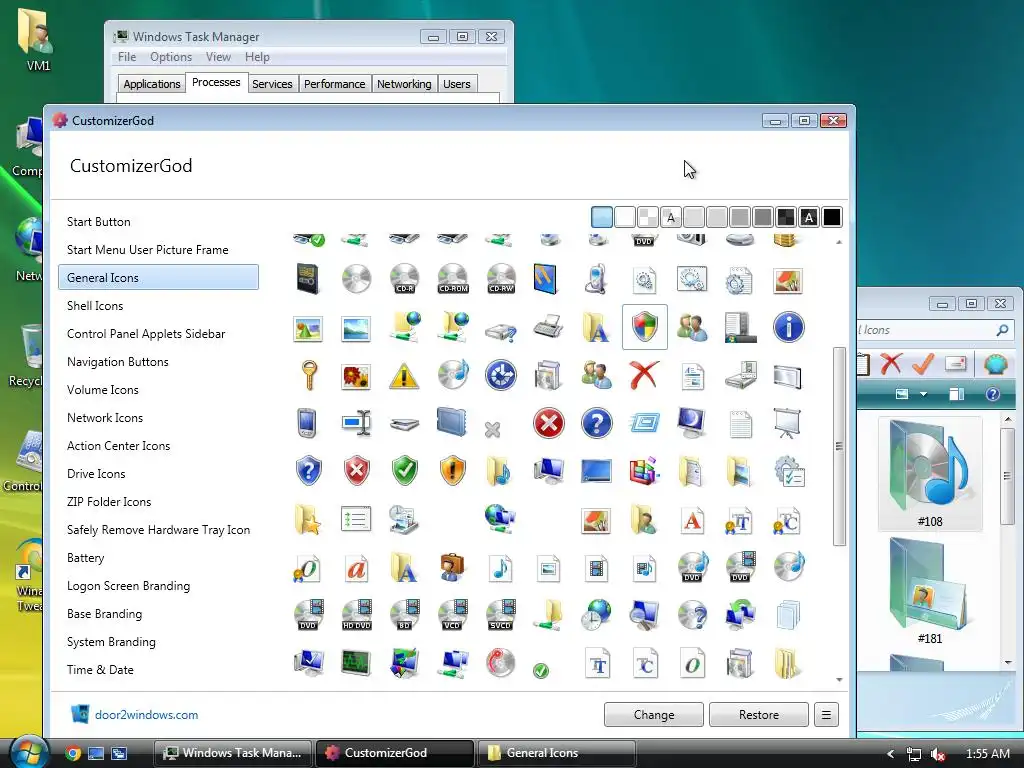Click the Change button
Viewport: 1024px width, 768px height.
[654, 714]
